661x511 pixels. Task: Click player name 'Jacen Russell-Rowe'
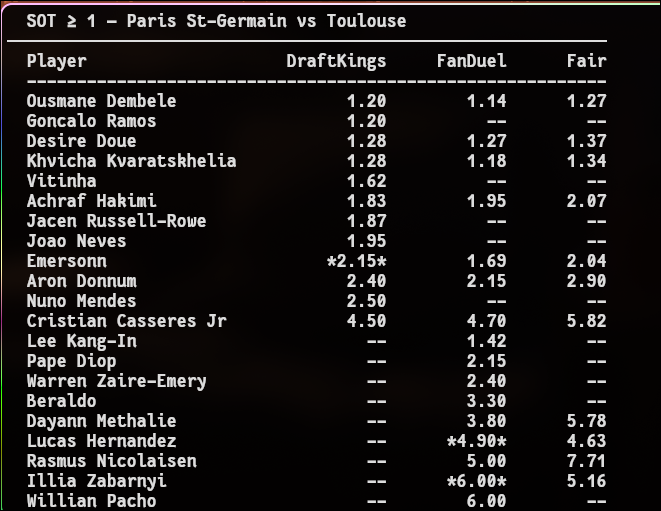click(116, 221)
